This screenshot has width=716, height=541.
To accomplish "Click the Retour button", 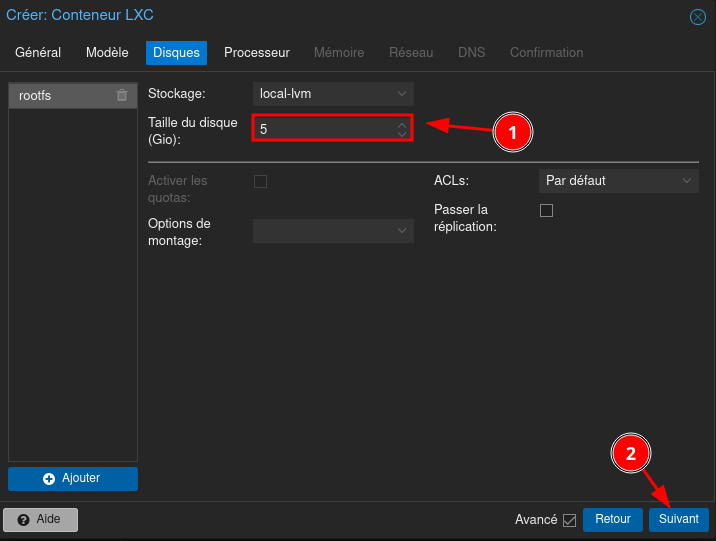I will click(613, 519).
